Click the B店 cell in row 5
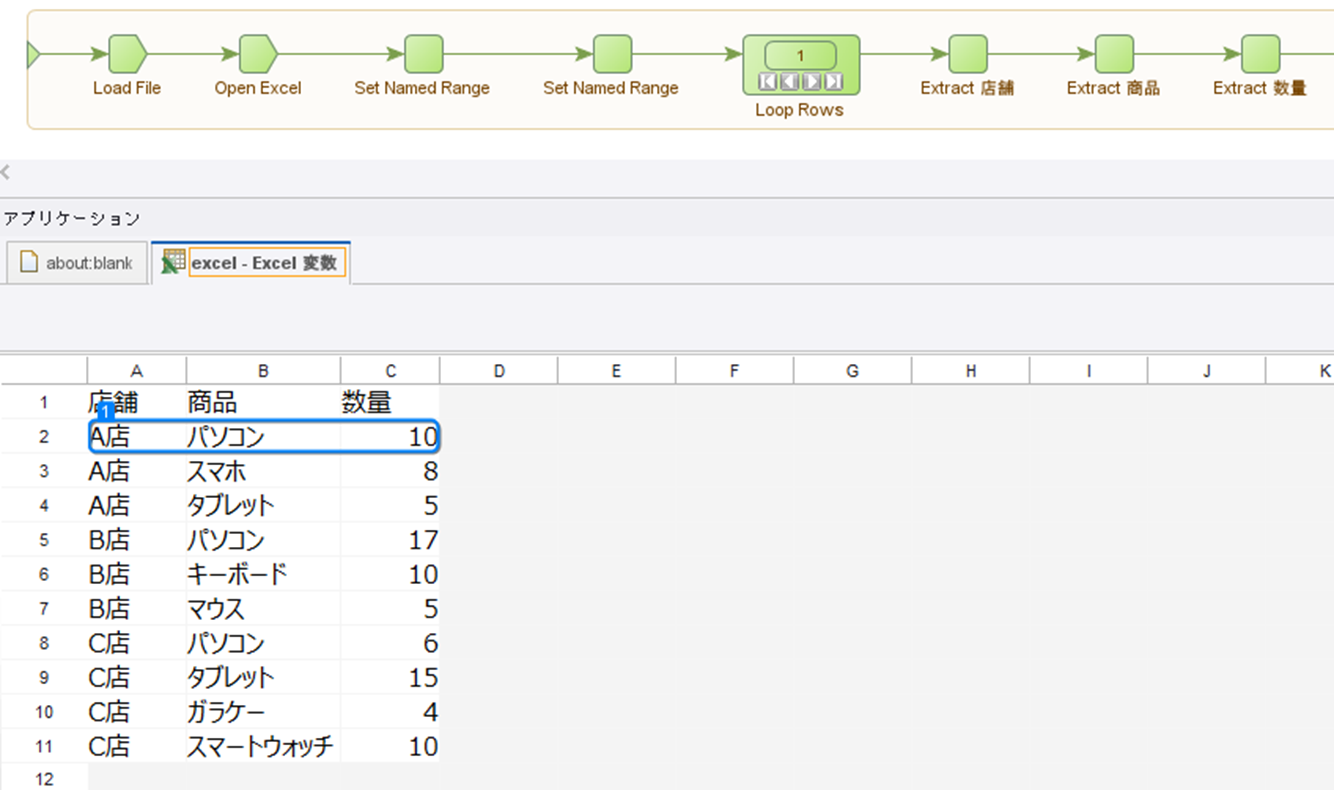Viewport: 1334px width, 790px height. [137, 540]
